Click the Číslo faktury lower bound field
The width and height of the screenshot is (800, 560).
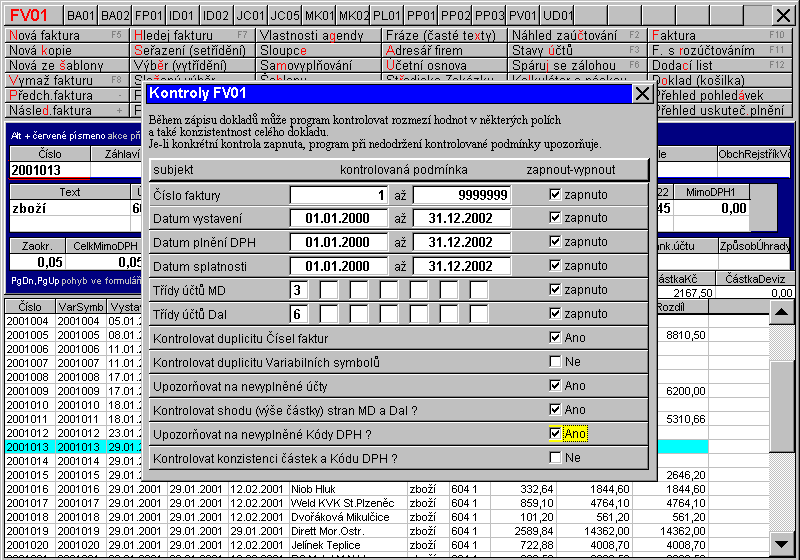click(339, 194)
